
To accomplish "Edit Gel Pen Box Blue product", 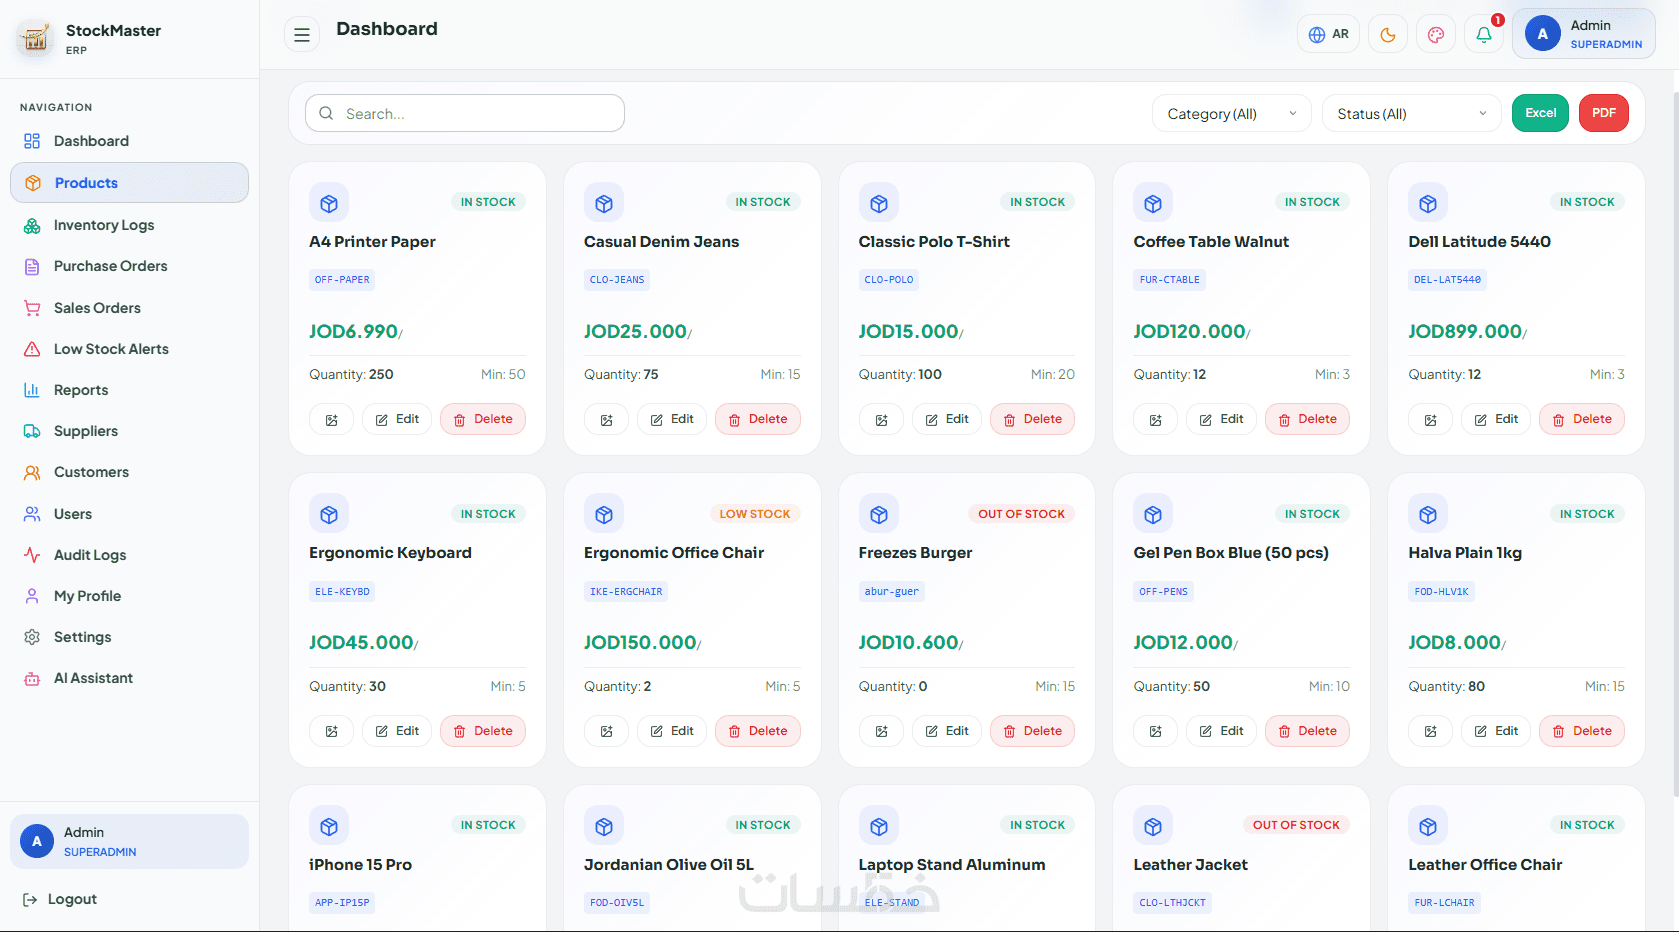I will click(1221, 731).
